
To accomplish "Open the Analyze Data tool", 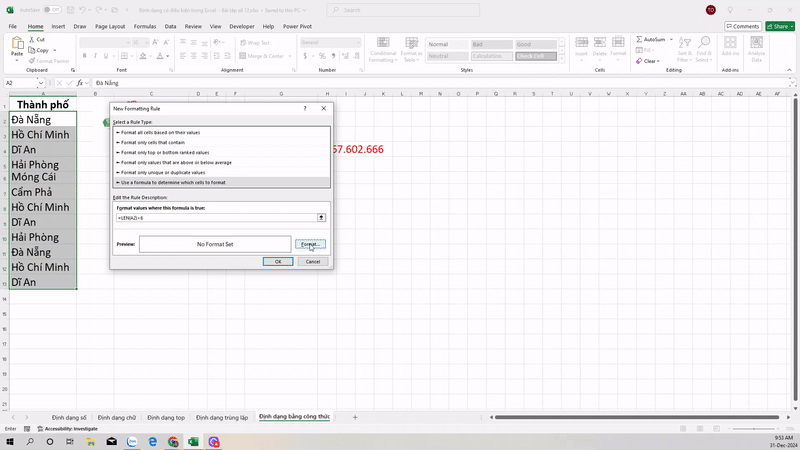I will point(756,49).
